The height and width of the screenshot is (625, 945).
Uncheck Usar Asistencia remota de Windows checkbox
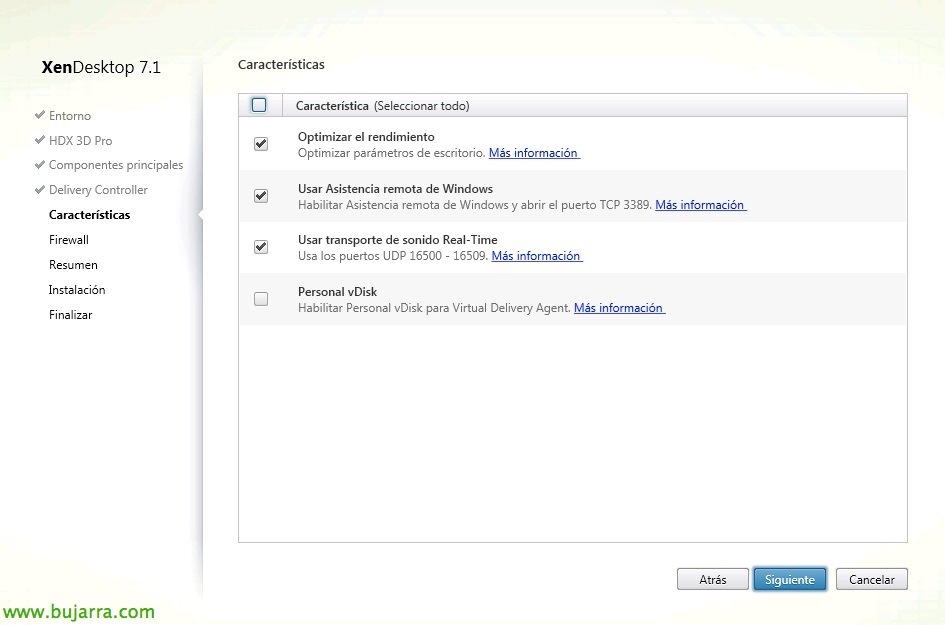(261, 196)
